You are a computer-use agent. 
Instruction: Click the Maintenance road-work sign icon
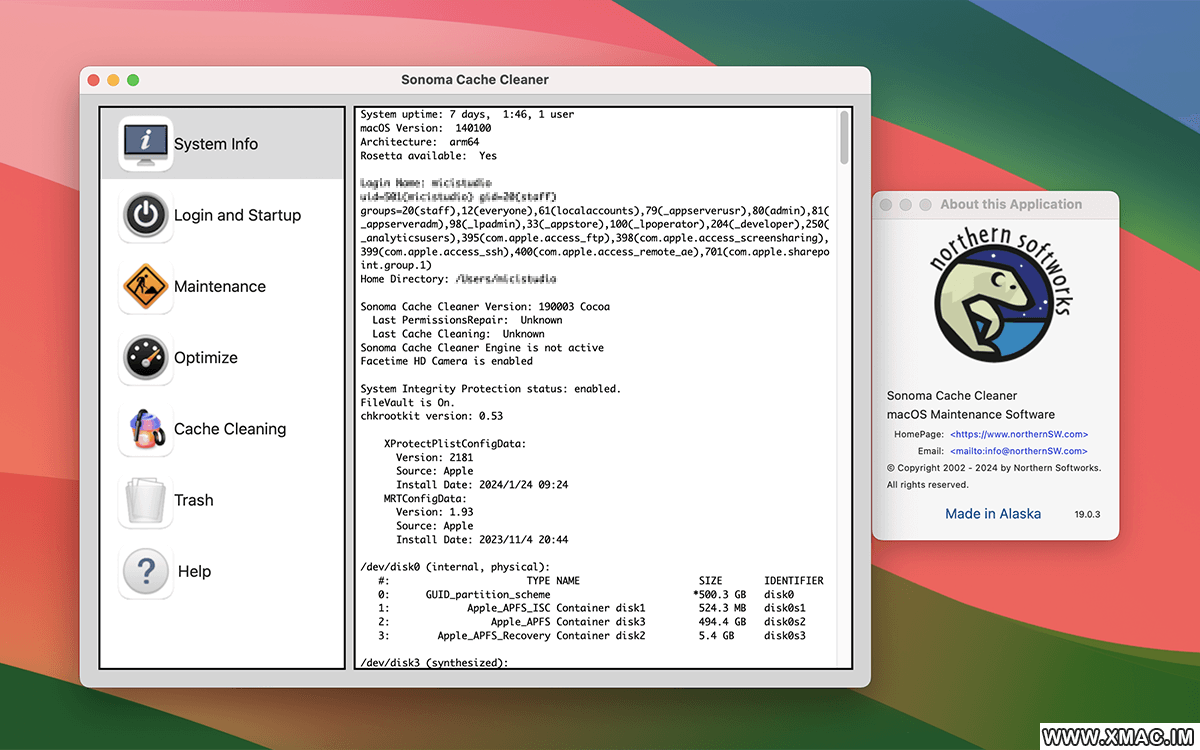click(146, 287)
